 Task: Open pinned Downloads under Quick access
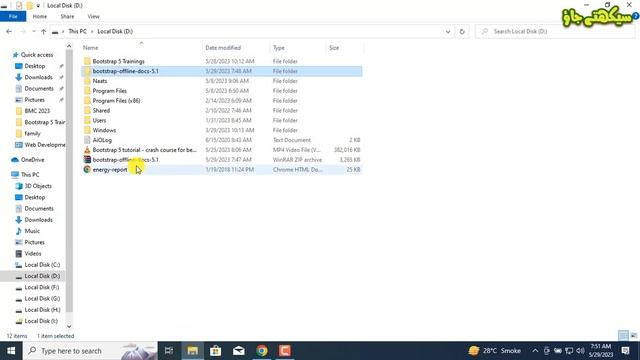click(x=38, y=77)
